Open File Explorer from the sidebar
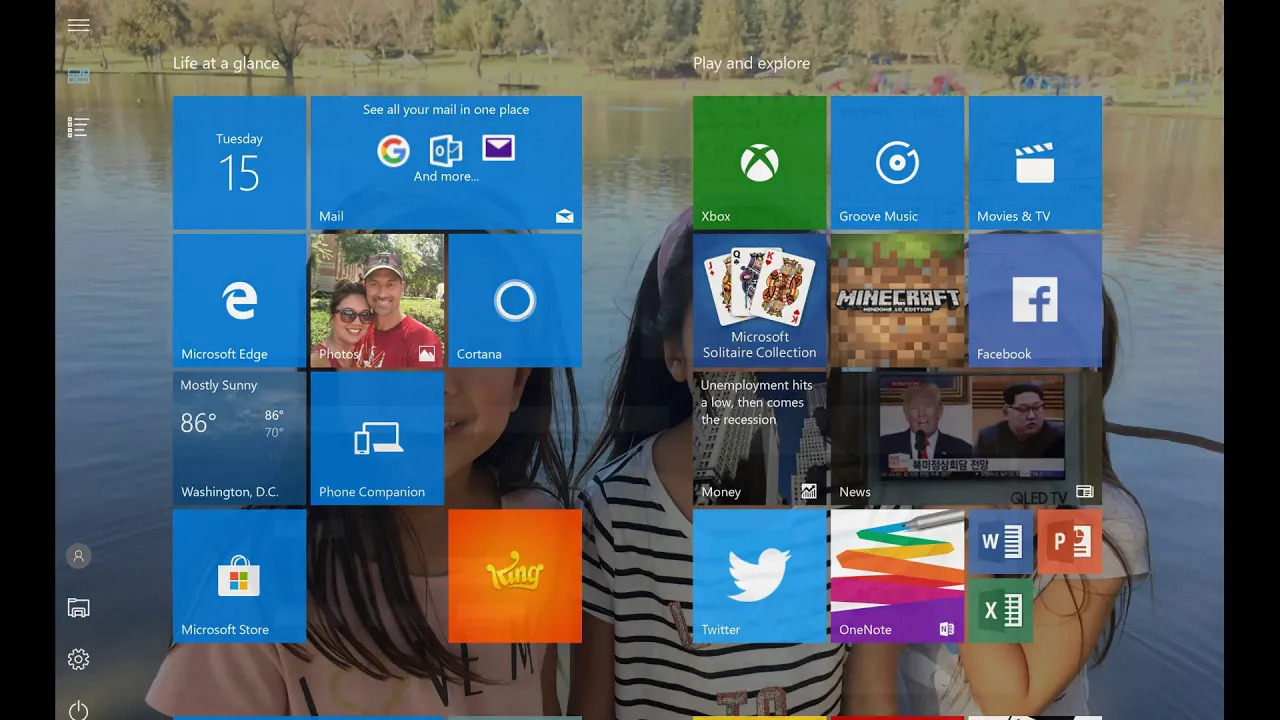 coord(78,607)
